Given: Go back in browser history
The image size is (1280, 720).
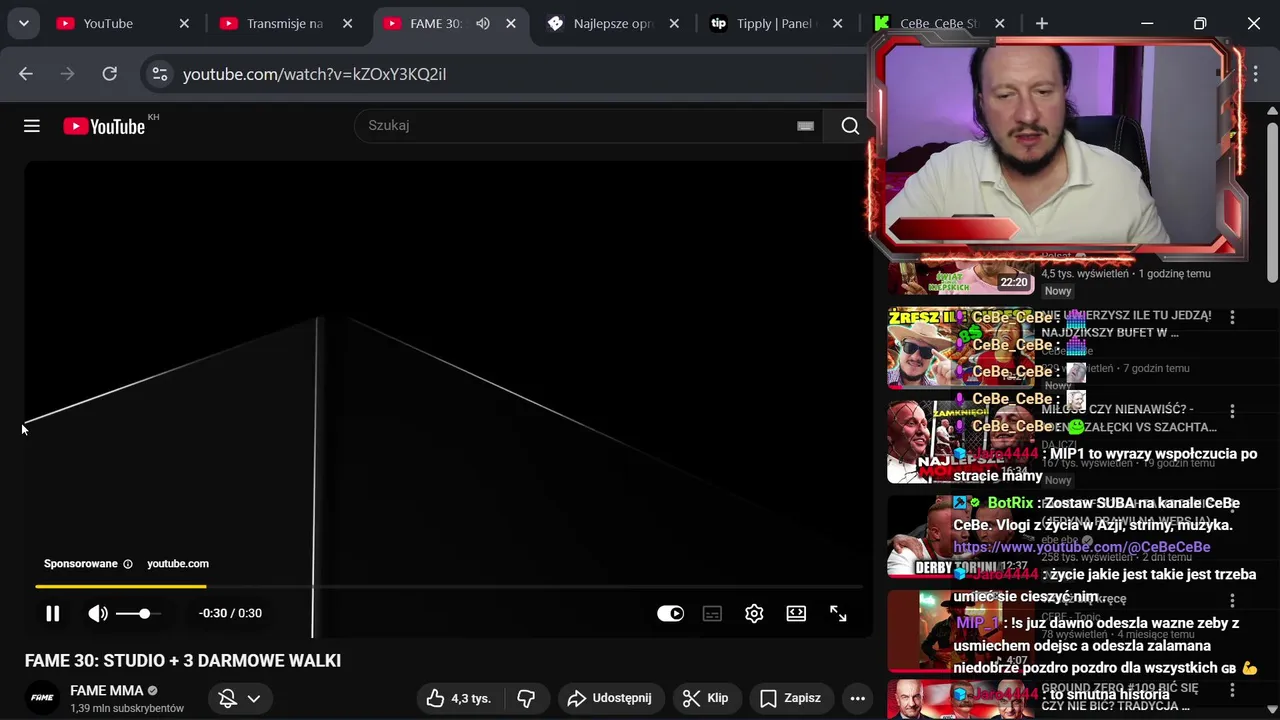Looking at the screenshot, I should [x=26, y=74].
